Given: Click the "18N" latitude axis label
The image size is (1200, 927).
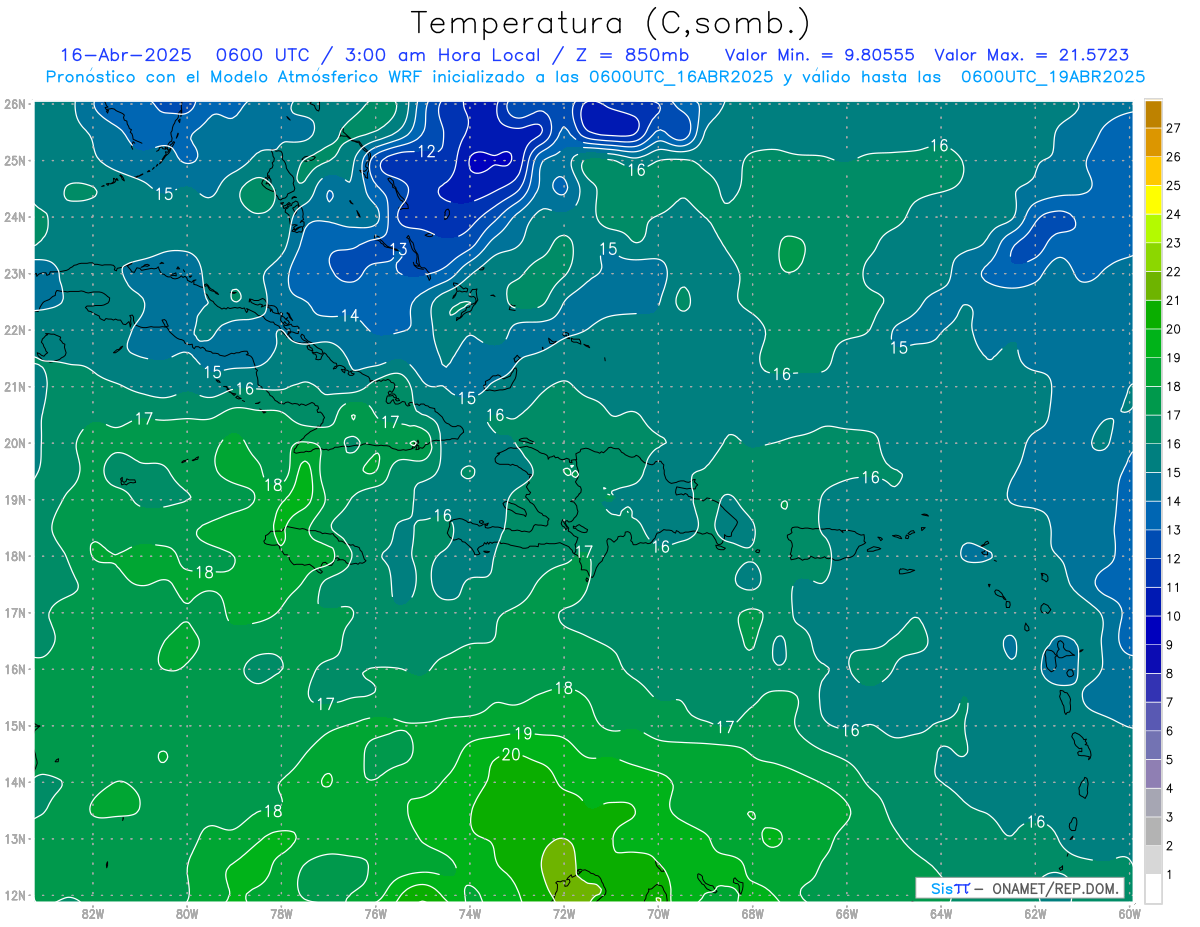Looking at the screenshot, I should click(x=15, y=556).
